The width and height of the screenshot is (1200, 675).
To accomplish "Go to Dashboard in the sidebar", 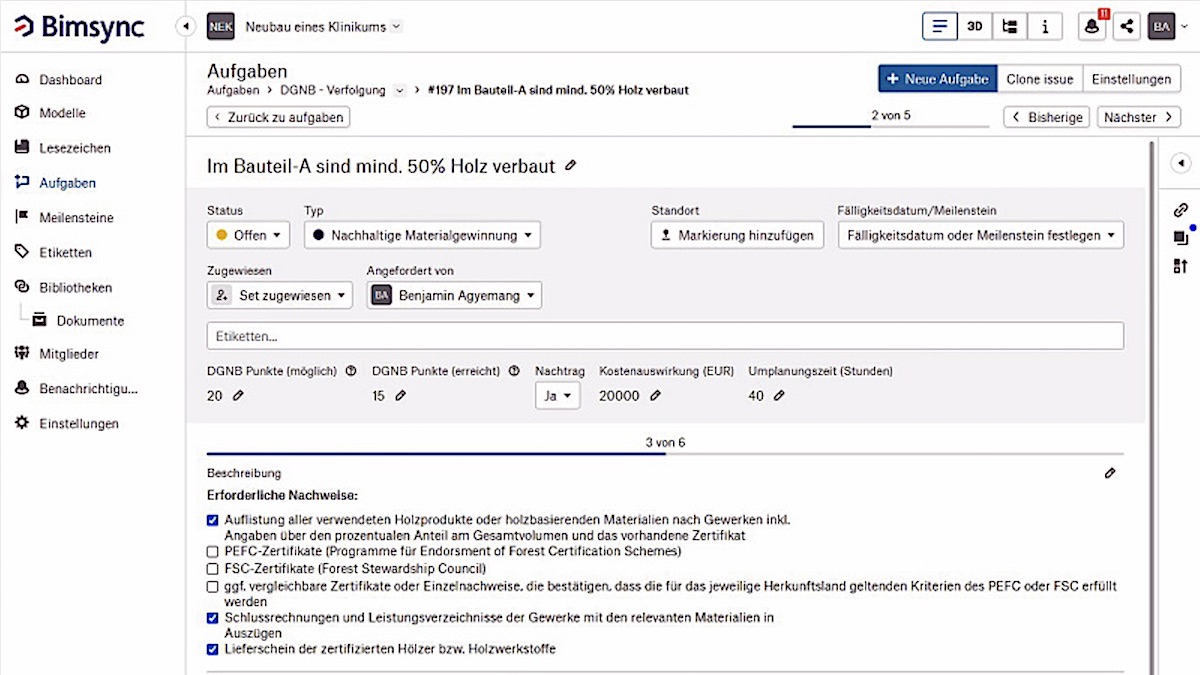I will pos(70,80).
